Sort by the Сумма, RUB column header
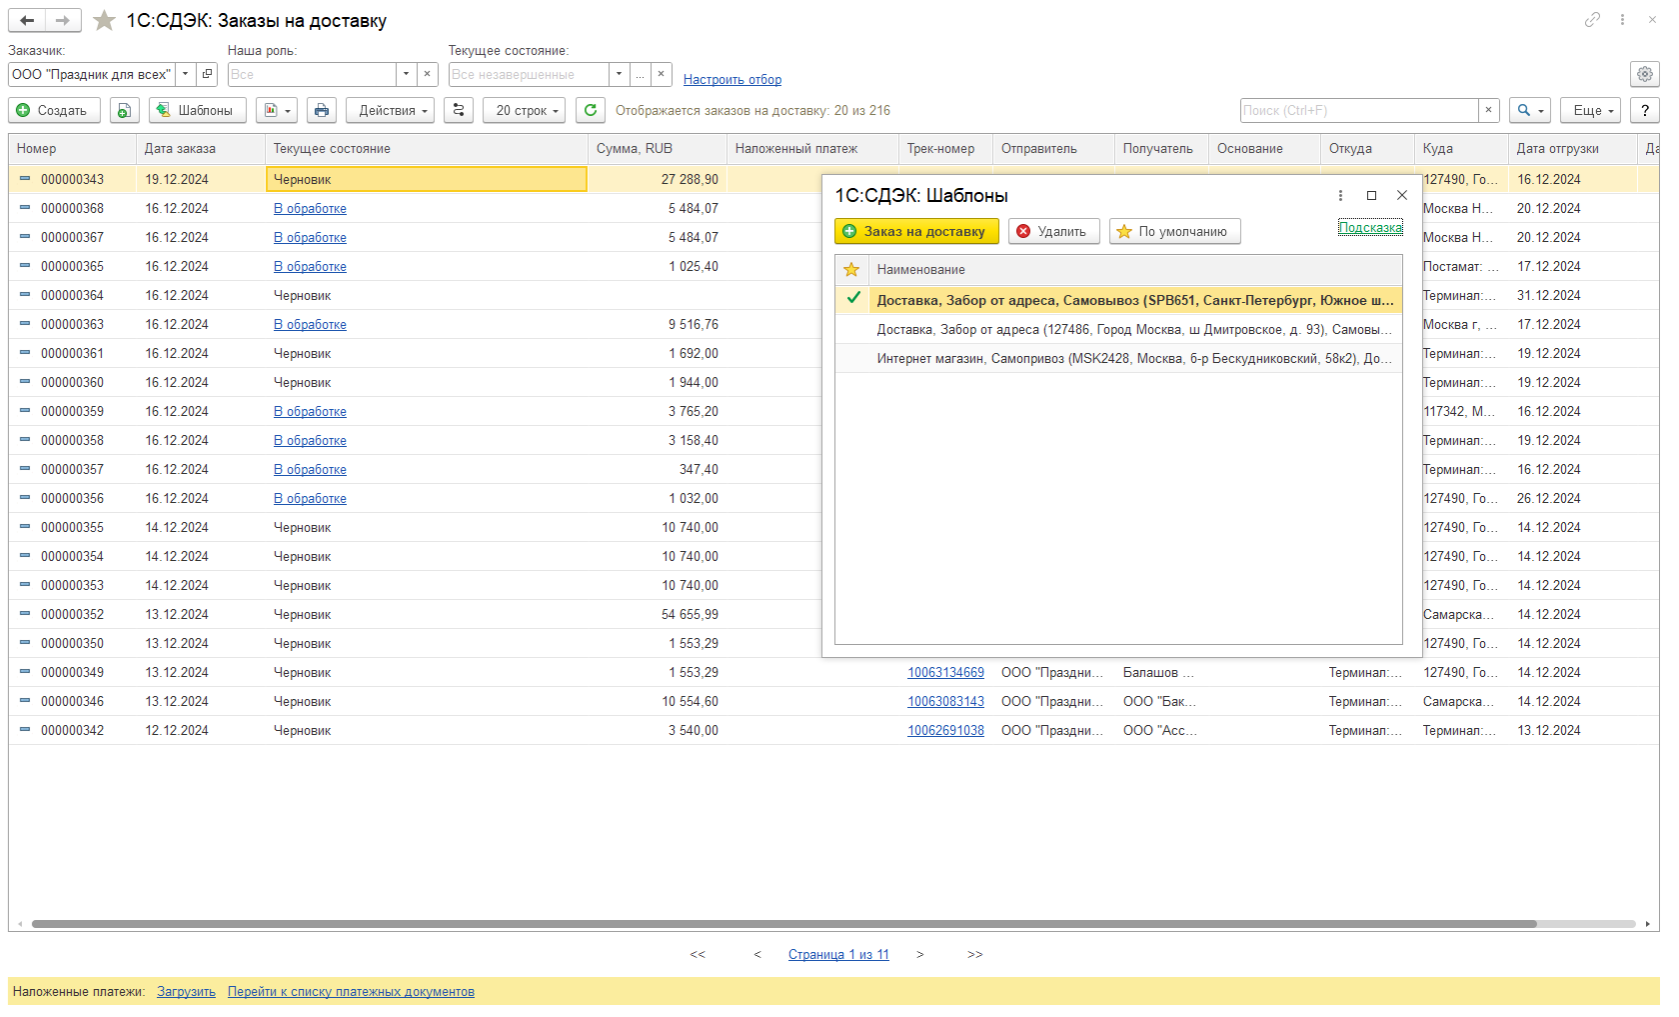The height and width of the screenshot is (1017, 1679). click(658, 149)
